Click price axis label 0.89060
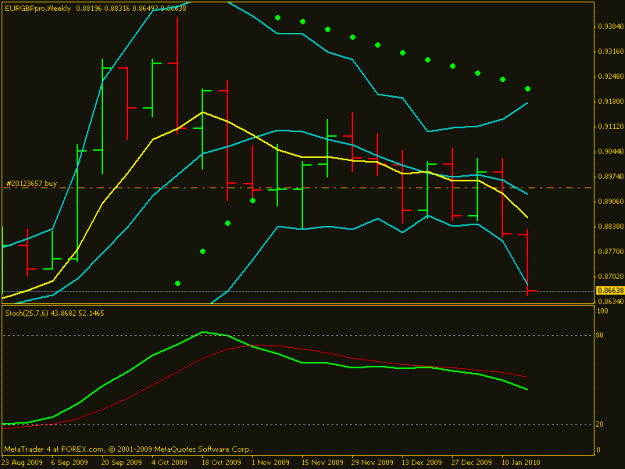The width and height of the screenshot is (625, 469). [x=610, y=202]
